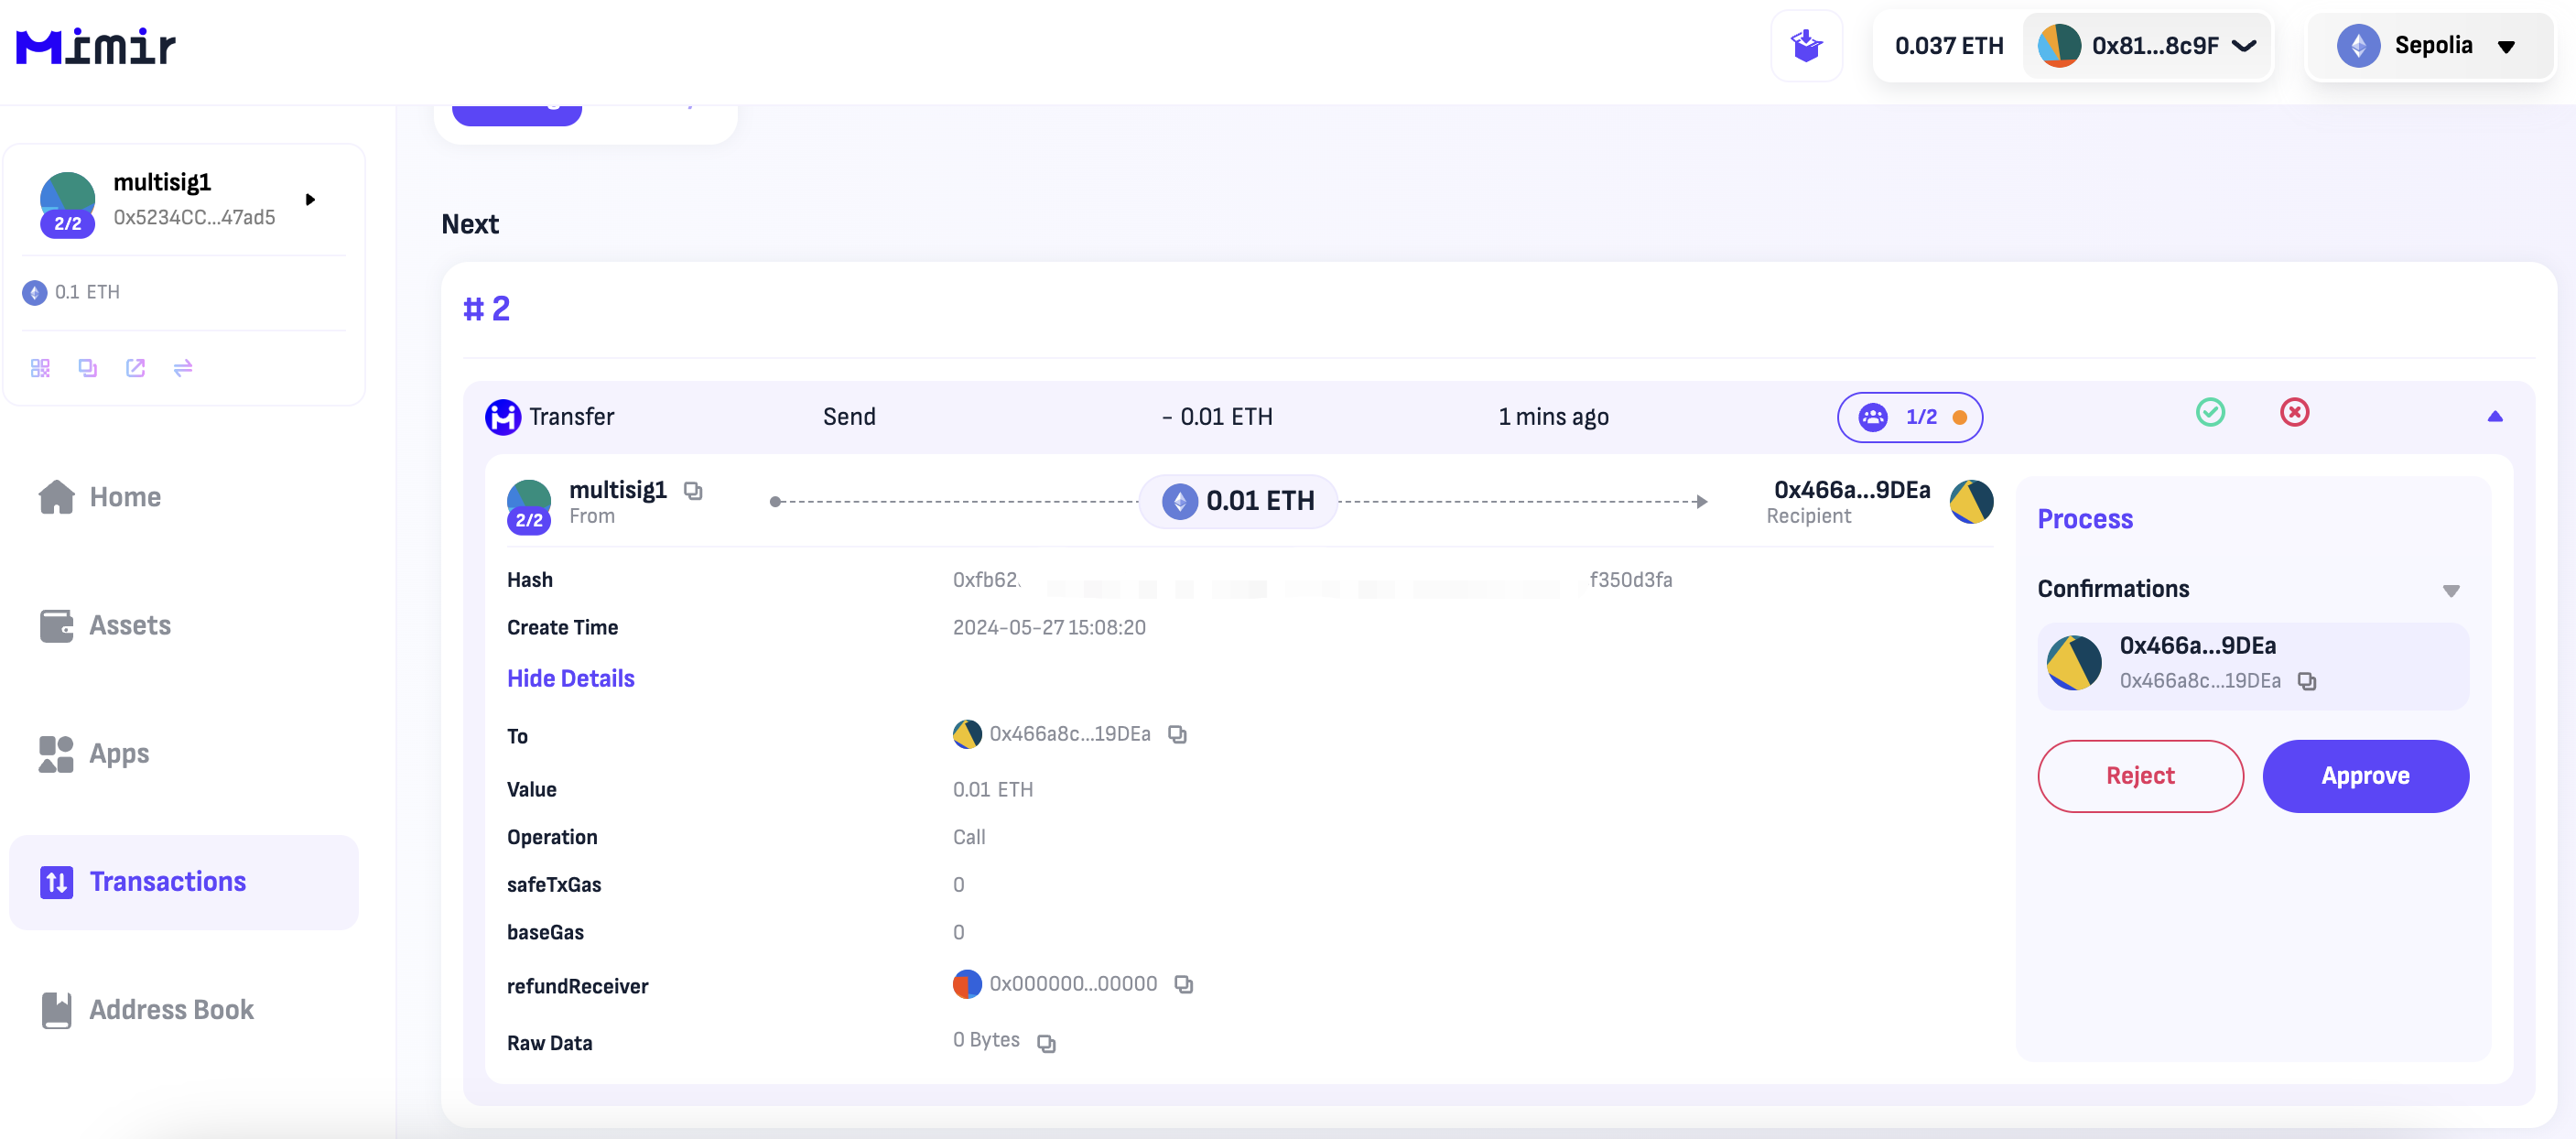Expand the Confirmations dropdown arrow
Viewport: 2576px width, 1139px height.
(x=2451, y=591)
